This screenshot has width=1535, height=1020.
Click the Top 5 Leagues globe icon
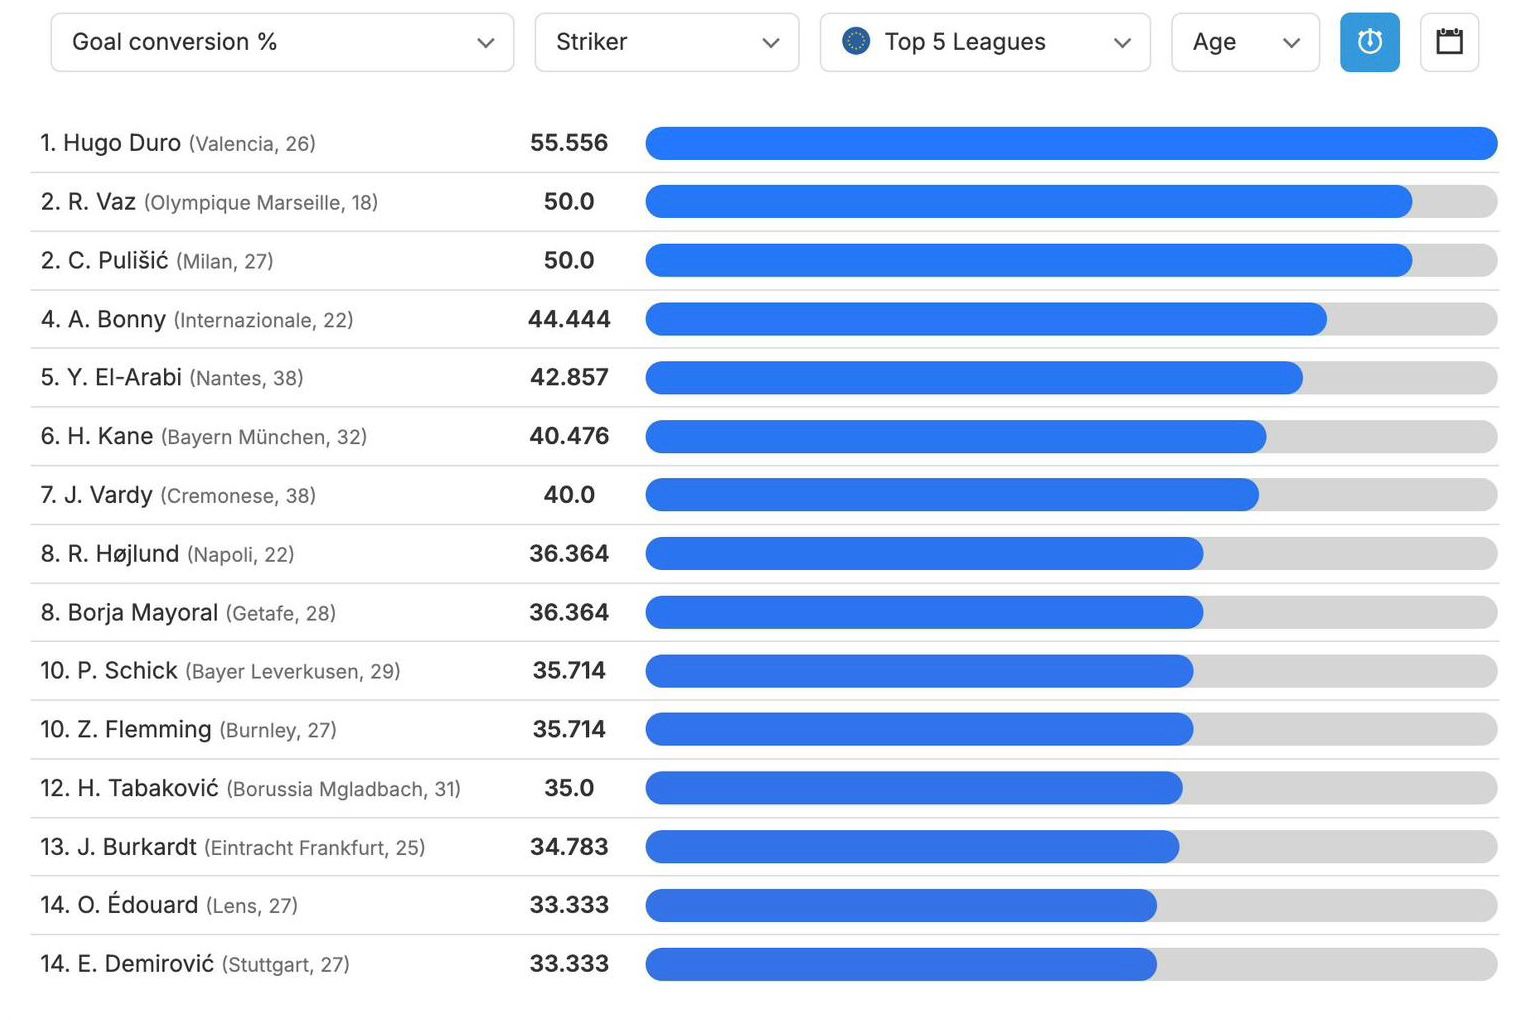[856, 41]
